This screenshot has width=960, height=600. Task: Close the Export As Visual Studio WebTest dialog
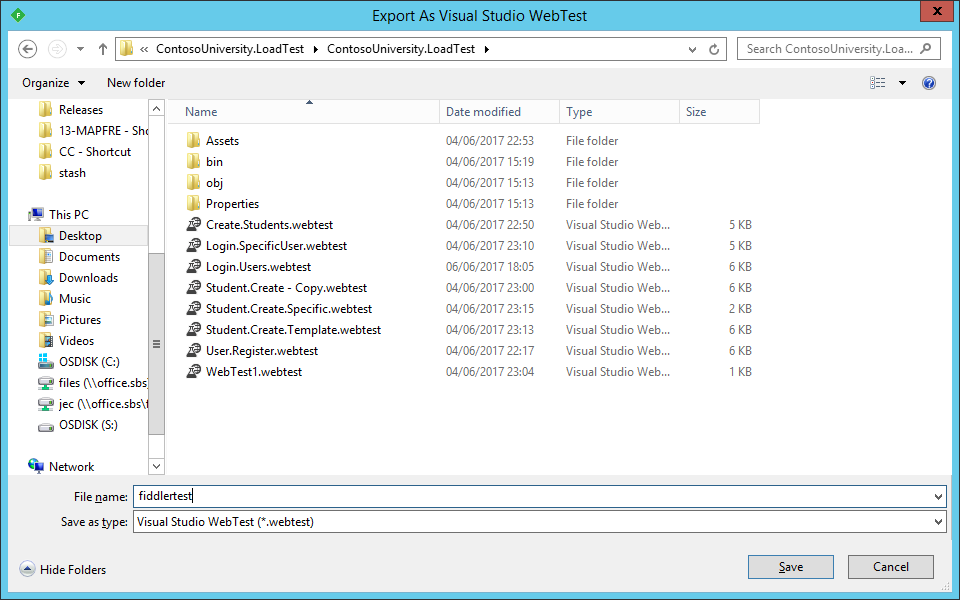click(x=937, y=11)
